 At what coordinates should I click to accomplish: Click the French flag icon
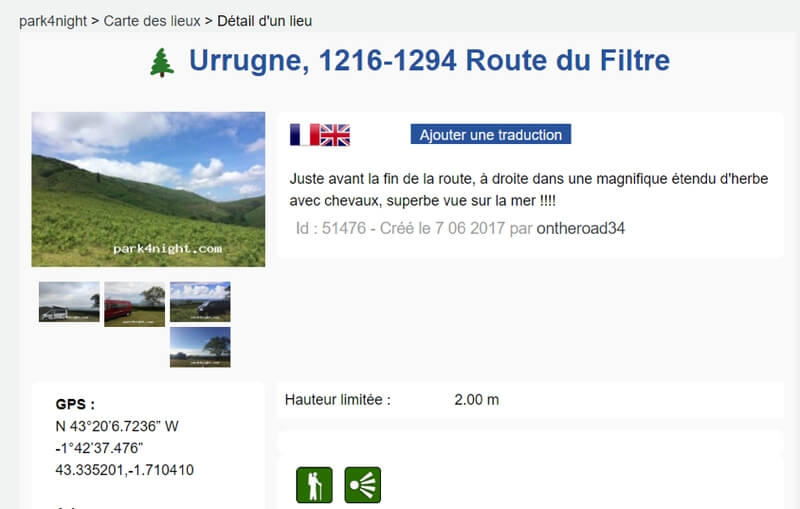[305, 135]
